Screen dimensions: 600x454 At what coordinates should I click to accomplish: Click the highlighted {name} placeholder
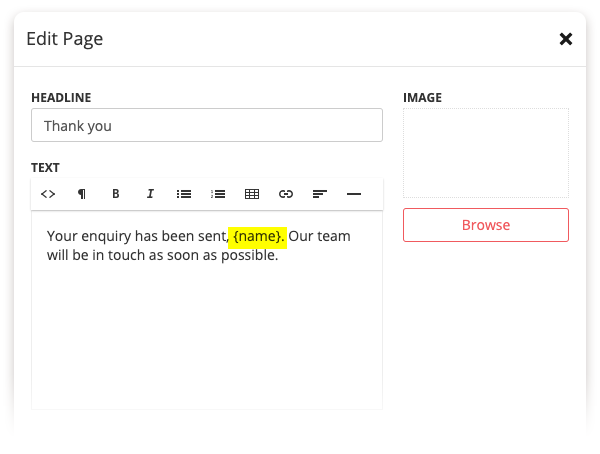coord(258,236)
